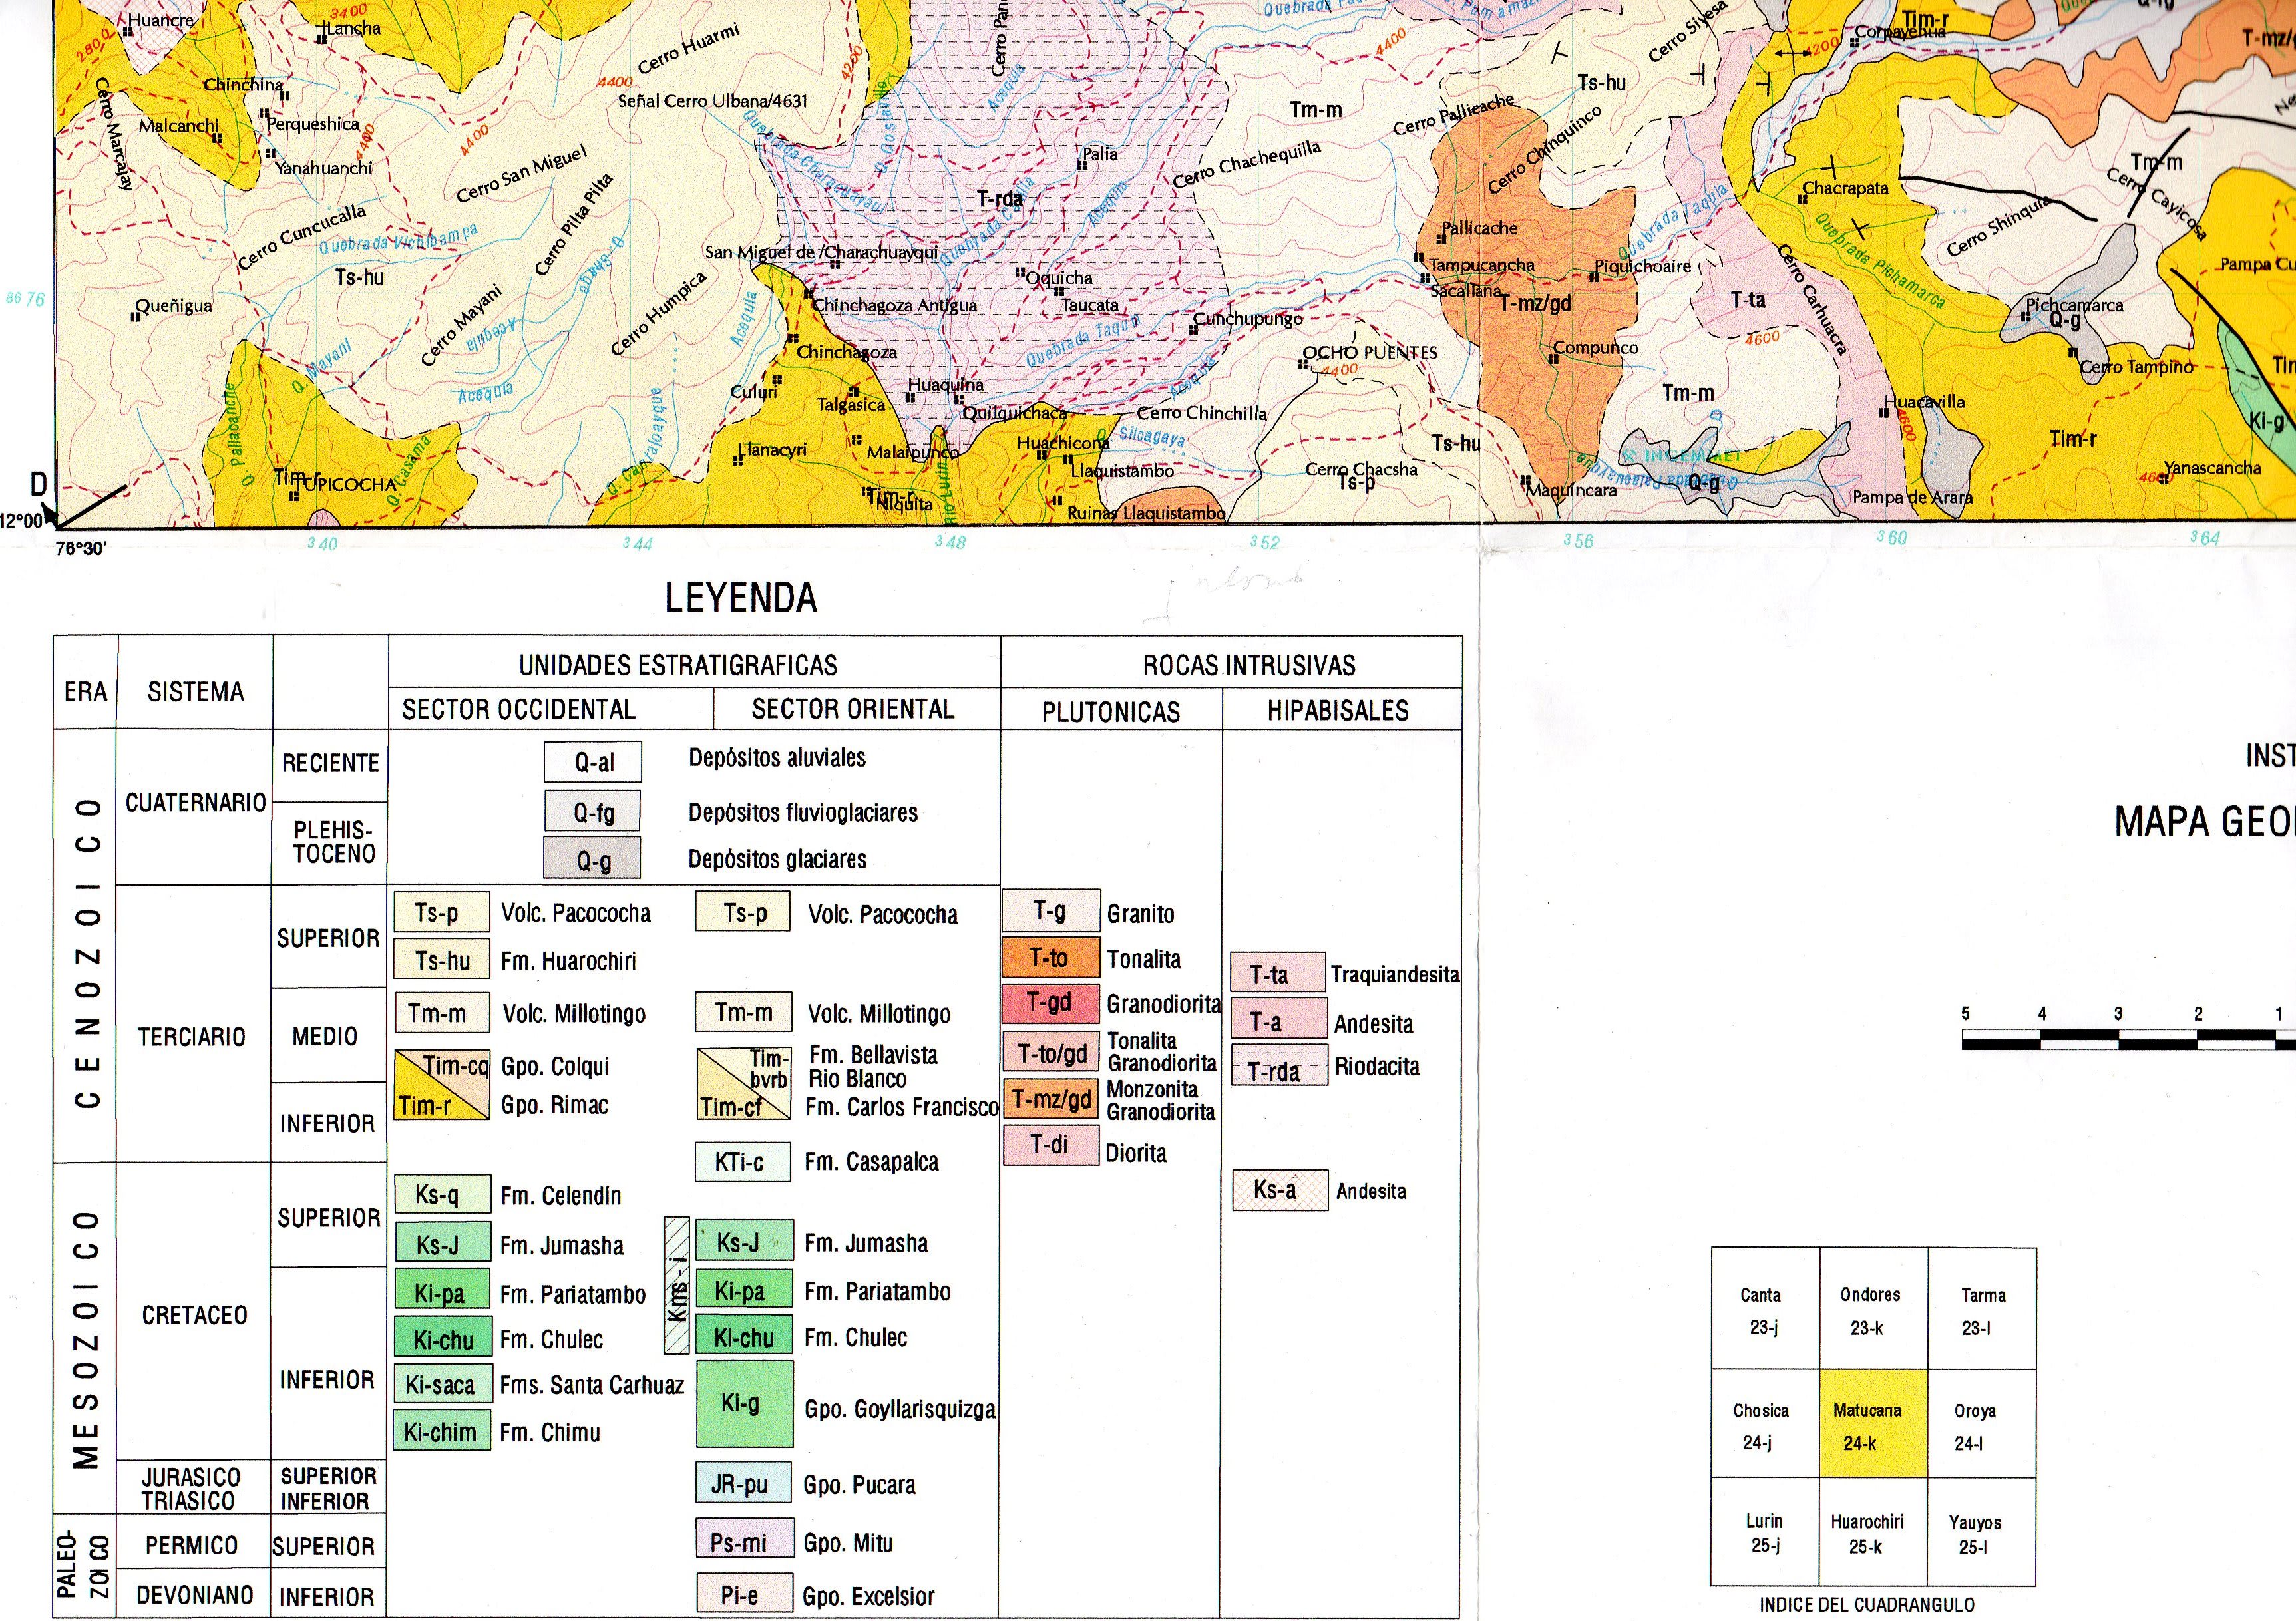Select the 'Gpo. Goyllarisquizga' legend text
The width and height of the screenshot is (2296, 1621).
tap(900, 1409)
